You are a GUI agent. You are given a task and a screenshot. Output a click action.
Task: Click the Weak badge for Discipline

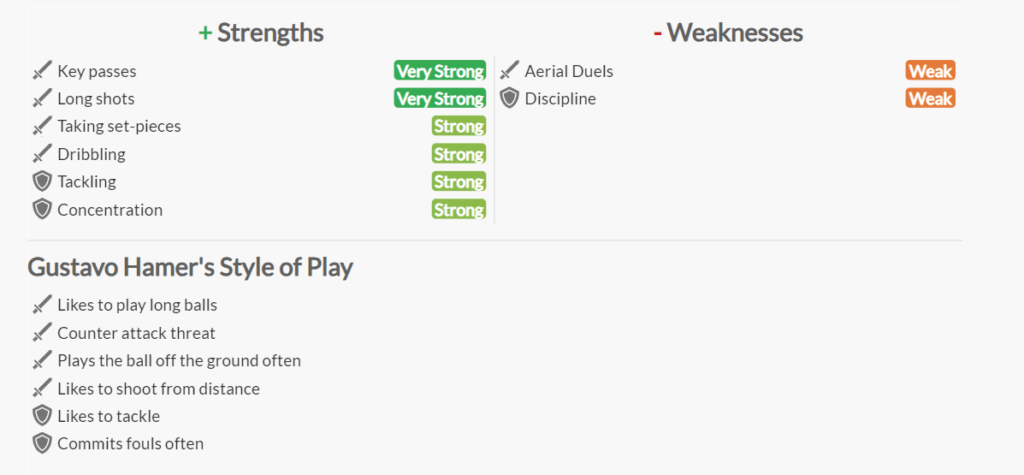coord(930,99)
